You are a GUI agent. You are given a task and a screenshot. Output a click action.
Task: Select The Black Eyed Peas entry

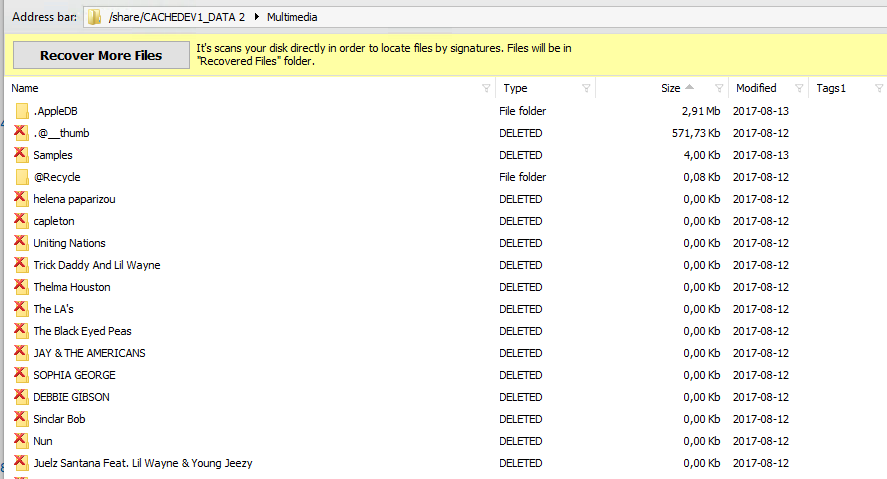82,332
